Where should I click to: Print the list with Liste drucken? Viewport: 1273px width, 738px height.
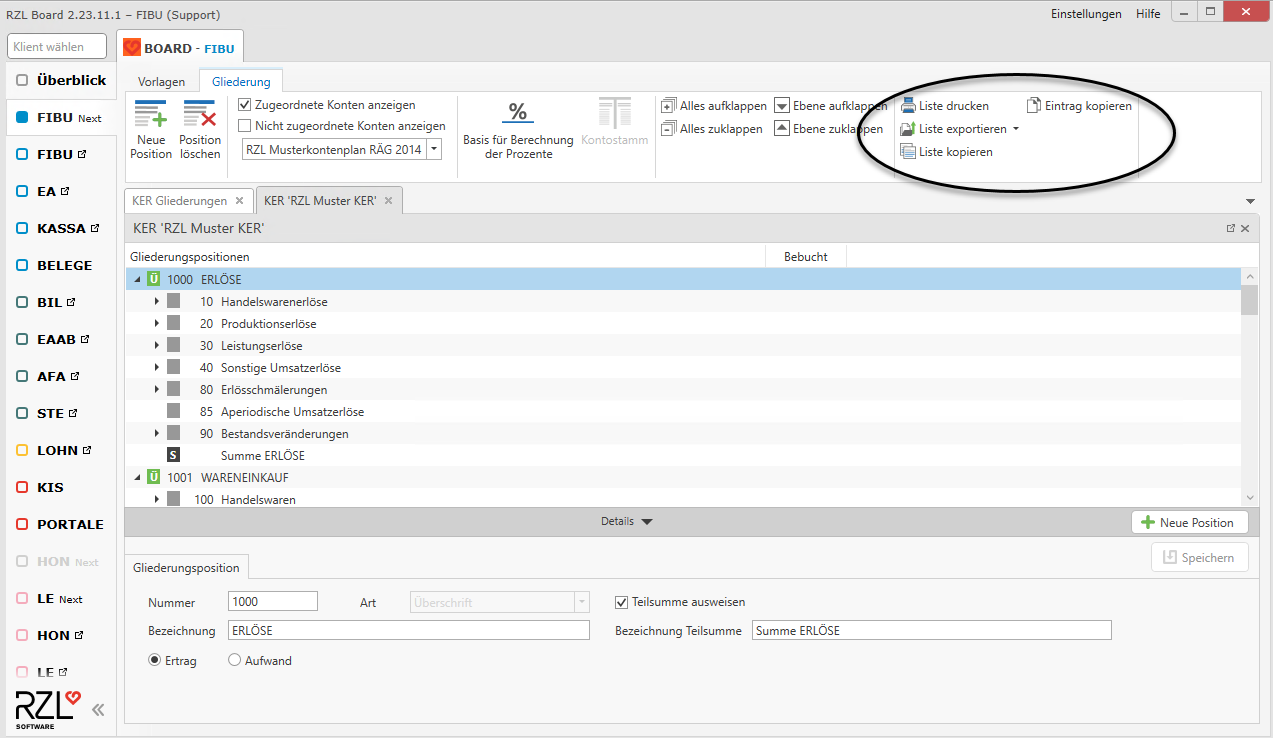click(908, 106)
